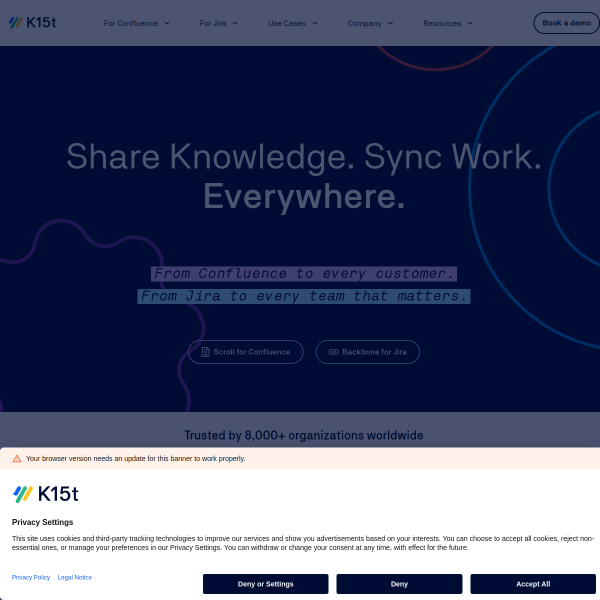Open the Use Cases menu

tap(293, 23)
